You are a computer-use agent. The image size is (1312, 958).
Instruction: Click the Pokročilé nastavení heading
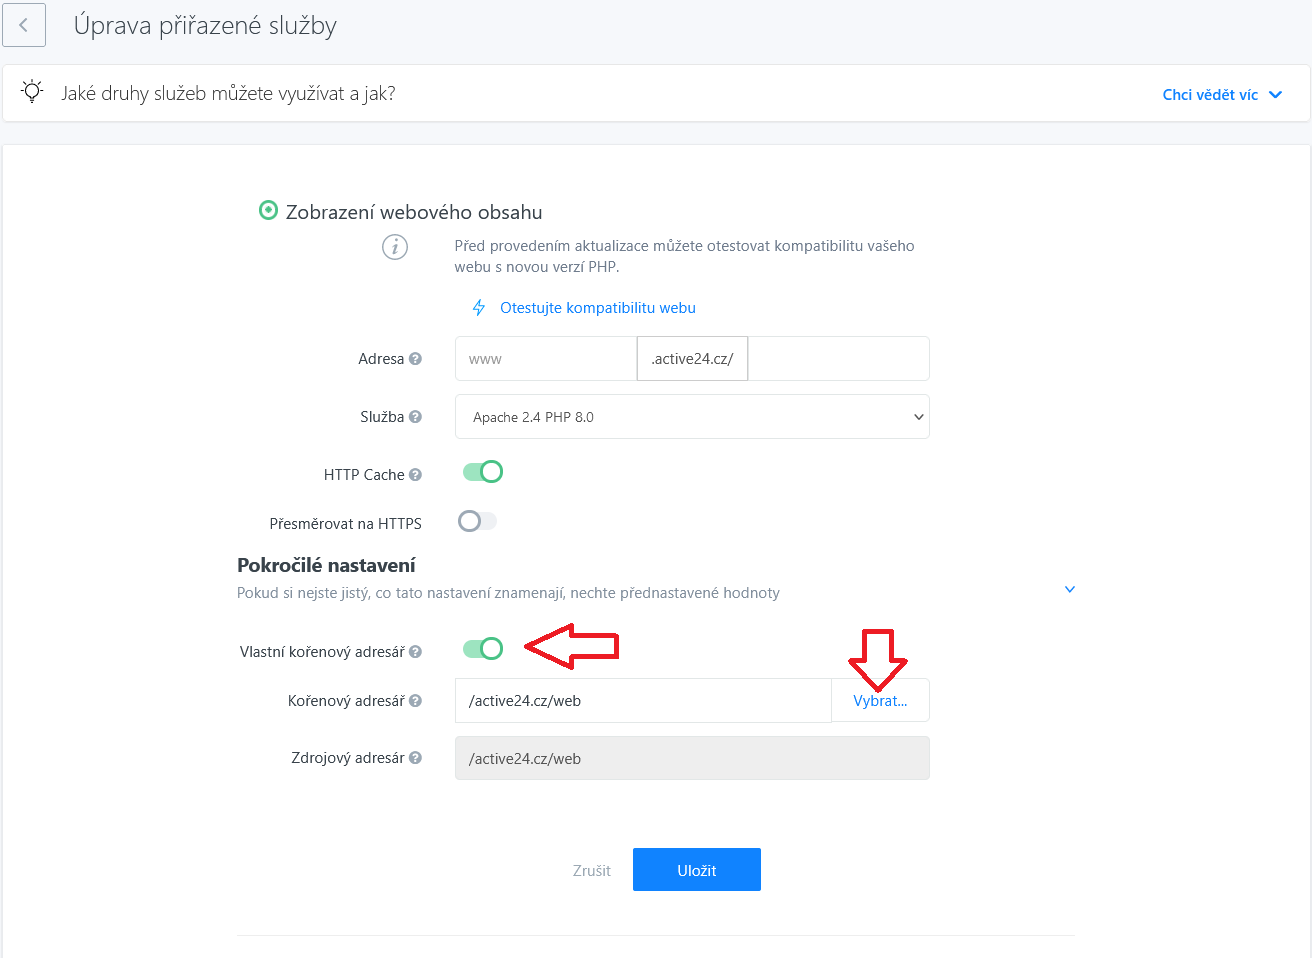(326, 565)
